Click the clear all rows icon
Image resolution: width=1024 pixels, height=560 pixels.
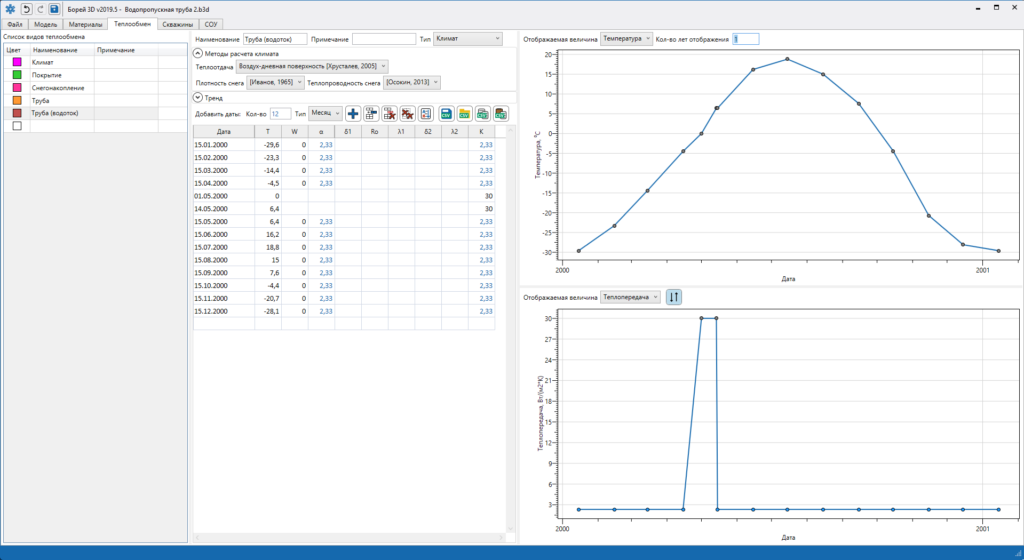coord(408,114)
